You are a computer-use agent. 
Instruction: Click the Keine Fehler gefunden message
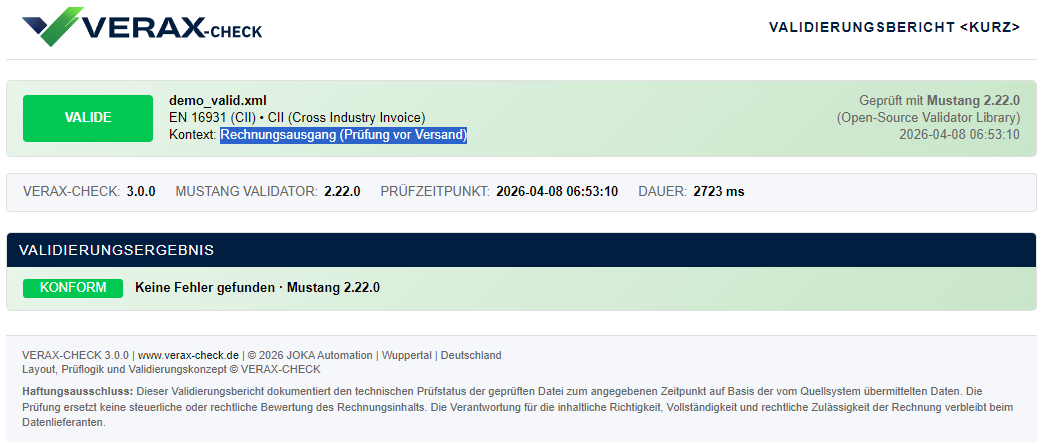(x=257, y=288)
